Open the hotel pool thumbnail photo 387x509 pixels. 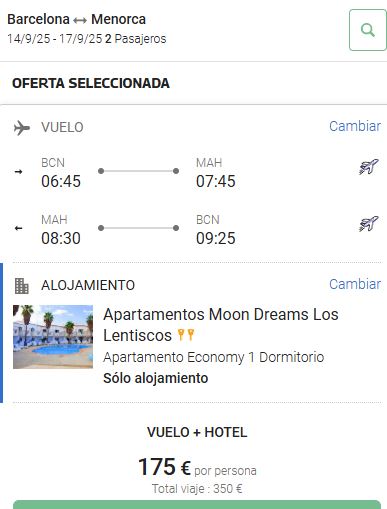[x=53, y=337]
